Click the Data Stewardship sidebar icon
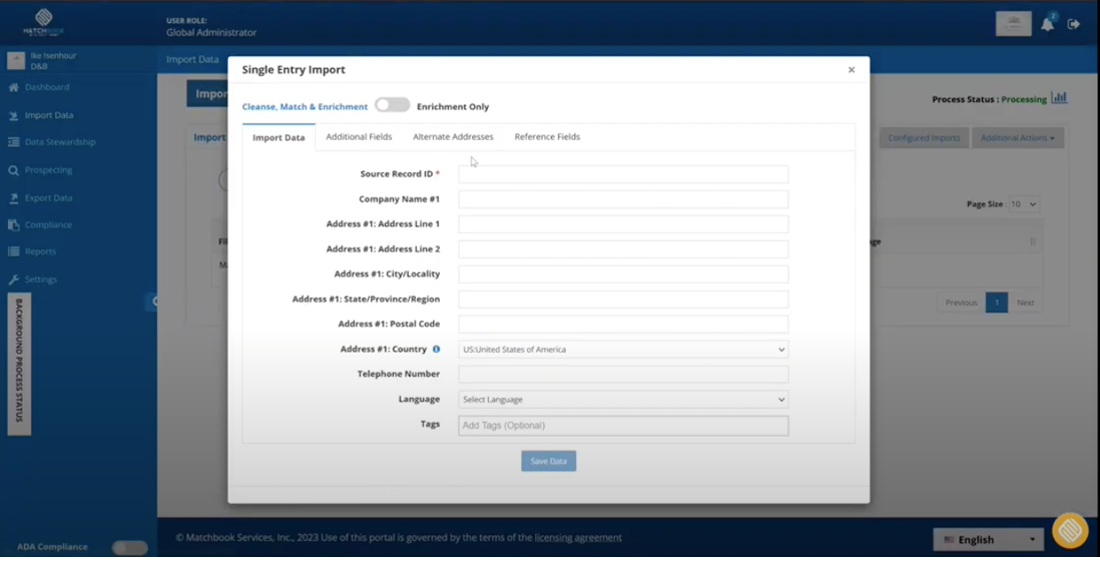The width and height of the screenshot is (1100, 562). tap(13, 142)
